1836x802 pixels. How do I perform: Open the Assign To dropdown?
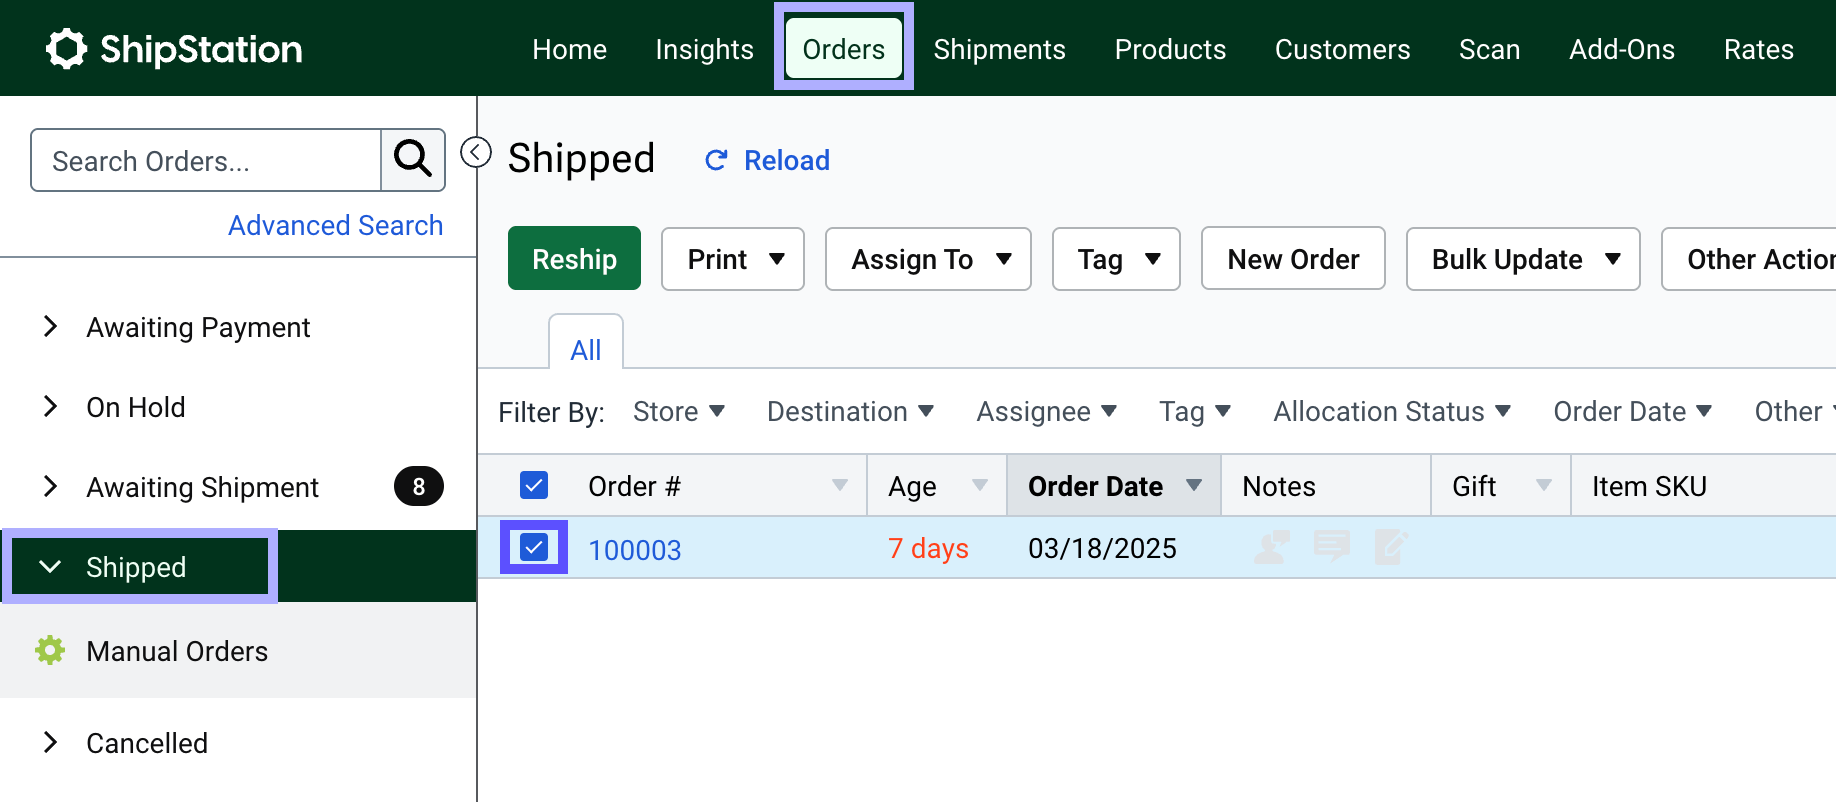[928, 259]
